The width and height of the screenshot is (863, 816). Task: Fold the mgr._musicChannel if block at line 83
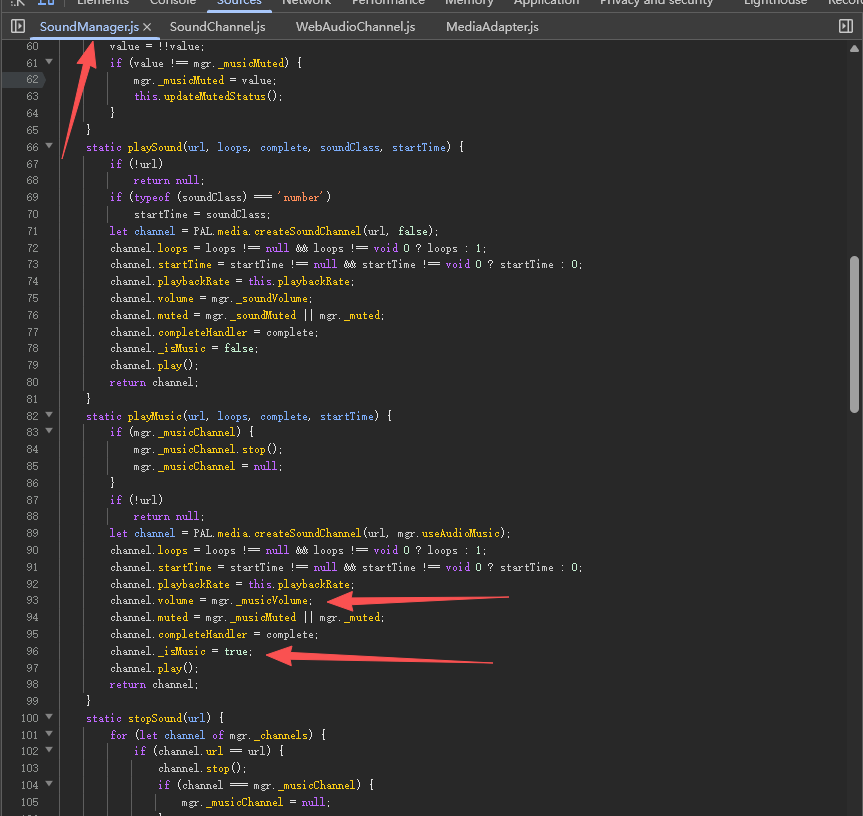click(51, 432)
